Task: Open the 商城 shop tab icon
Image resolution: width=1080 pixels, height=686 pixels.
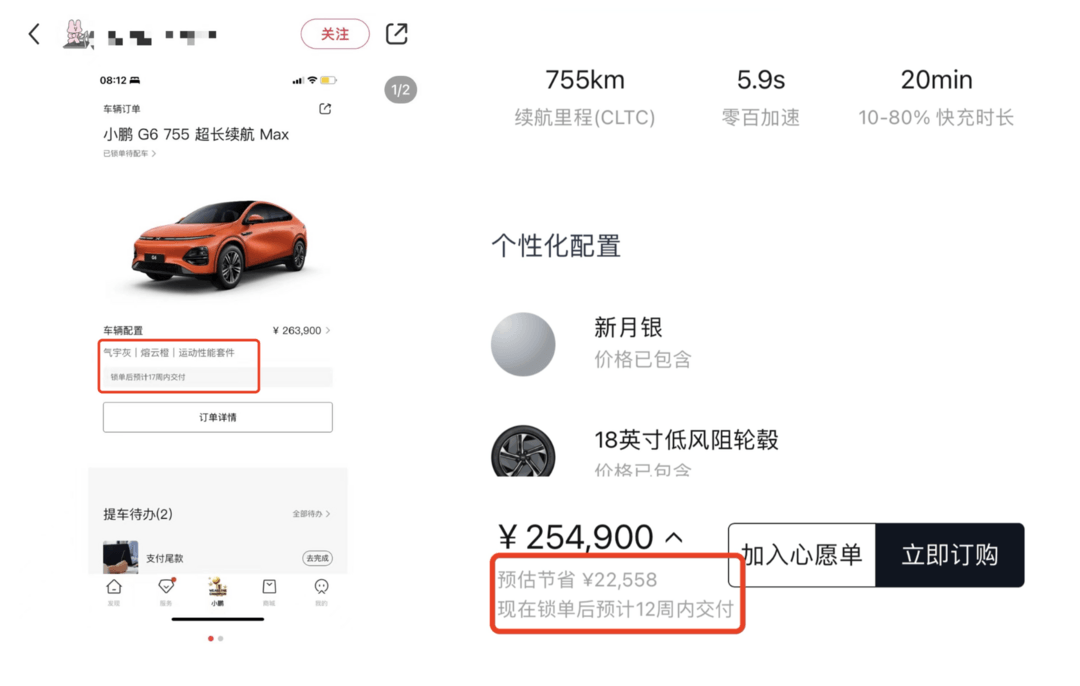Action: pyautogui.click(x=269, y=587)
